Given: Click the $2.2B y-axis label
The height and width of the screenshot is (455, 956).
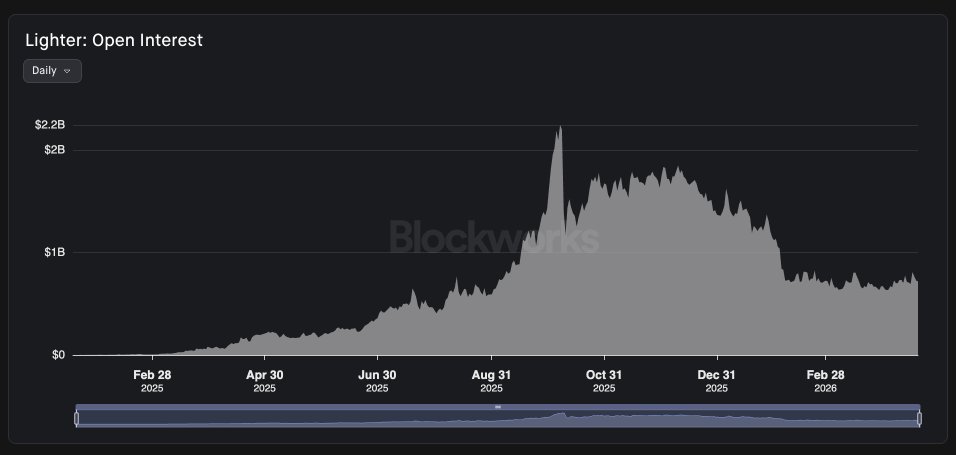Looking at the screenshot, I should coord(50,125).
